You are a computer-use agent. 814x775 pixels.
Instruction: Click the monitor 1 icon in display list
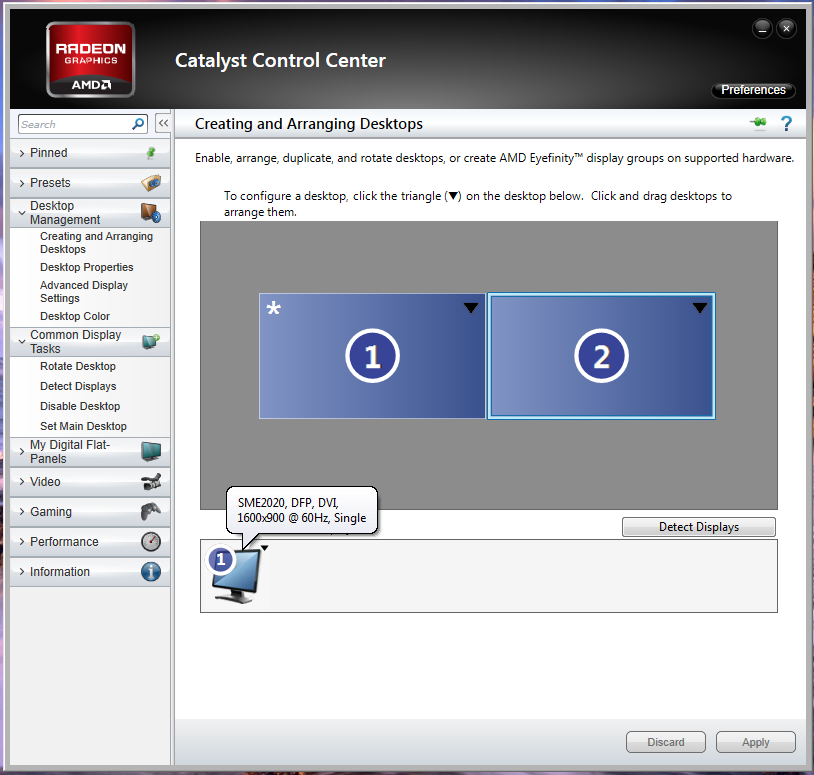tap(236, 575)
